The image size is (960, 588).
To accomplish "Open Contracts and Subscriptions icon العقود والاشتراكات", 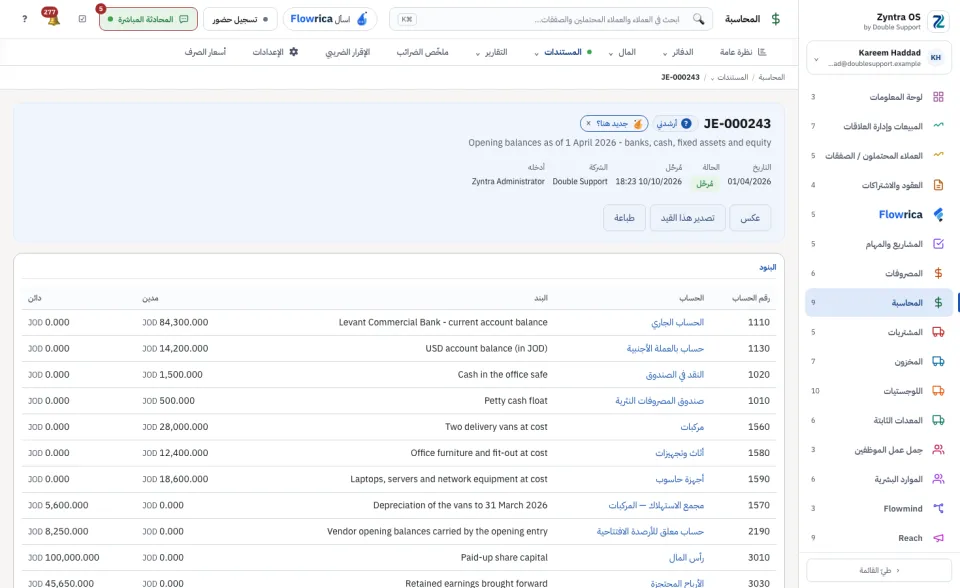I will pyautogui.click(x=938, y=184).
